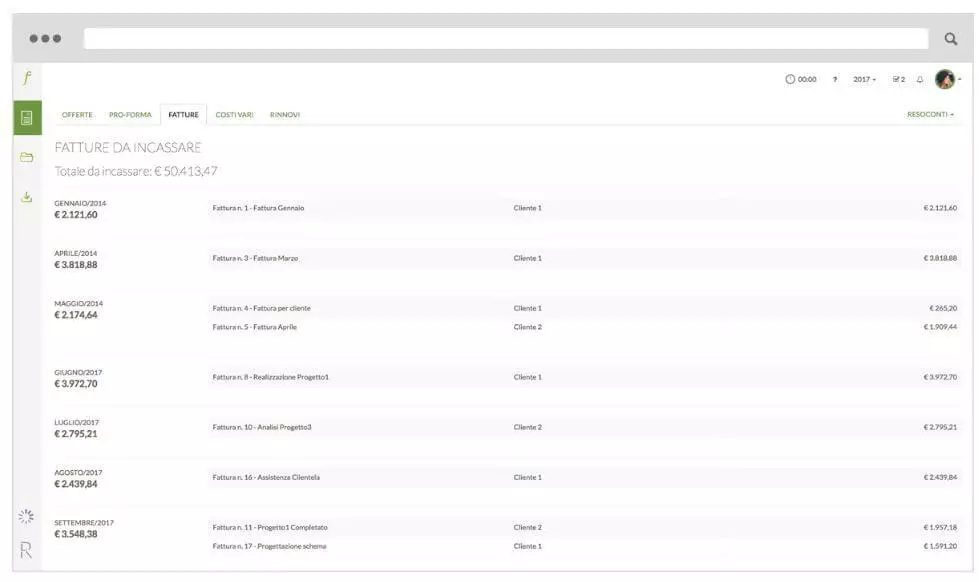Switch to the Pro-Forma tab
This screenshot has width=979, height=582.
point(130,114)
